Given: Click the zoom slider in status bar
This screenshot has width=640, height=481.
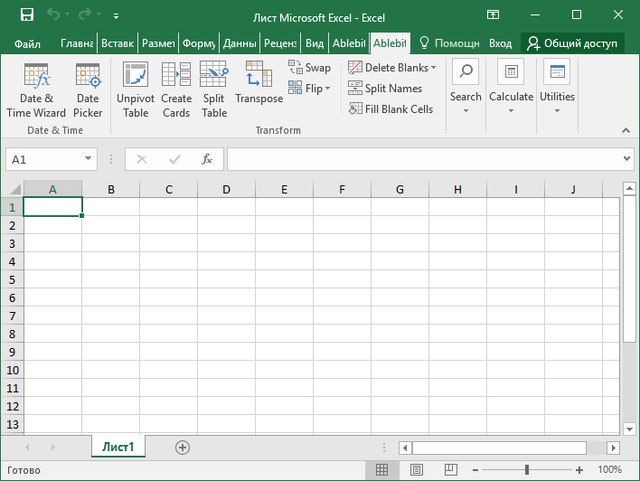Looking at the screenshot, I should pos(527,470).
